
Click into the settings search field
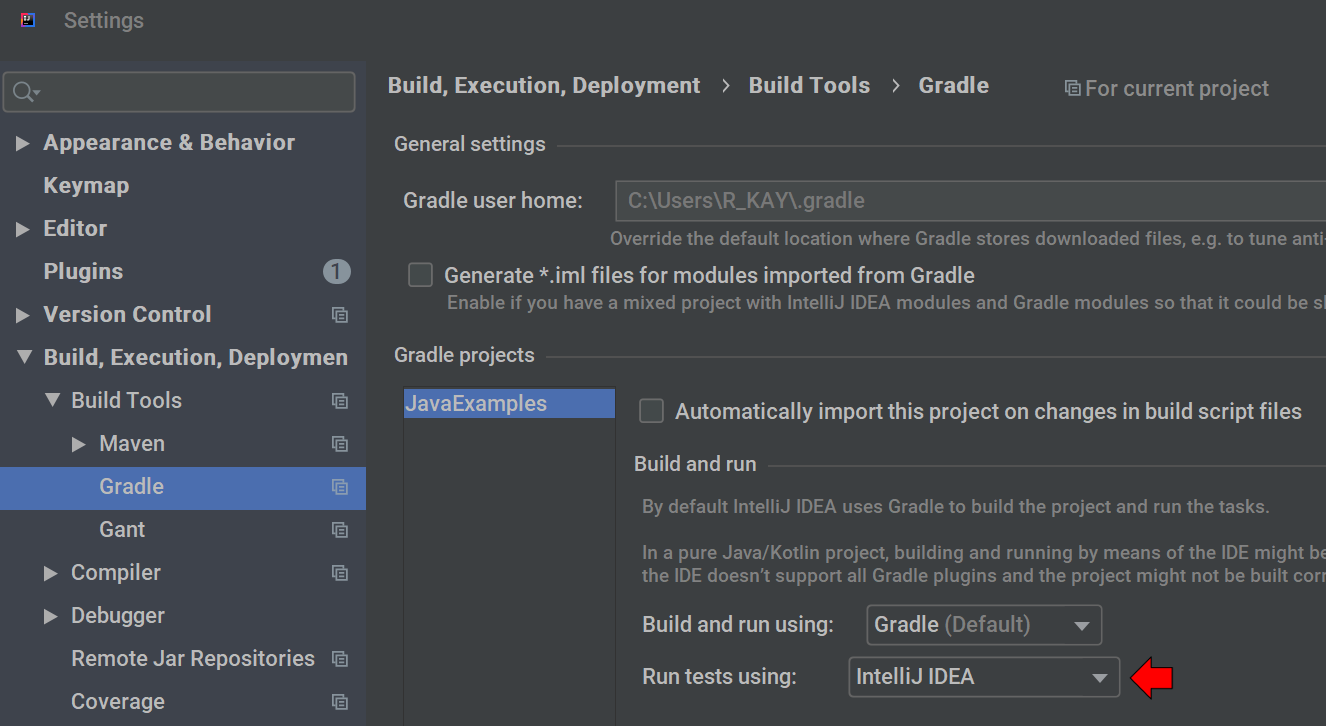click(x=180, y=92)
